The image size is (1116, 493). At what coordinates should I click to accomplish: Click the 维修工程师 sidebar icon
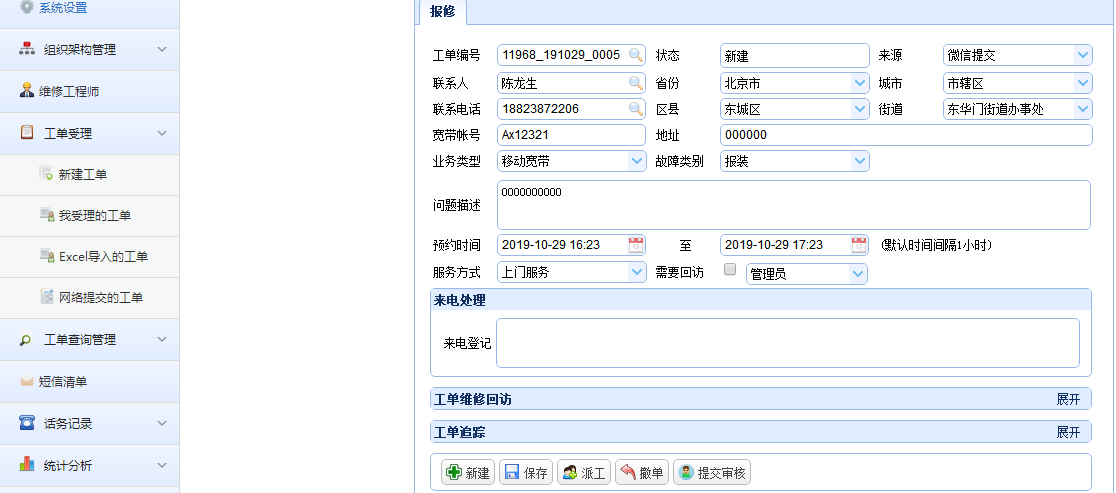tap(27, 91)
